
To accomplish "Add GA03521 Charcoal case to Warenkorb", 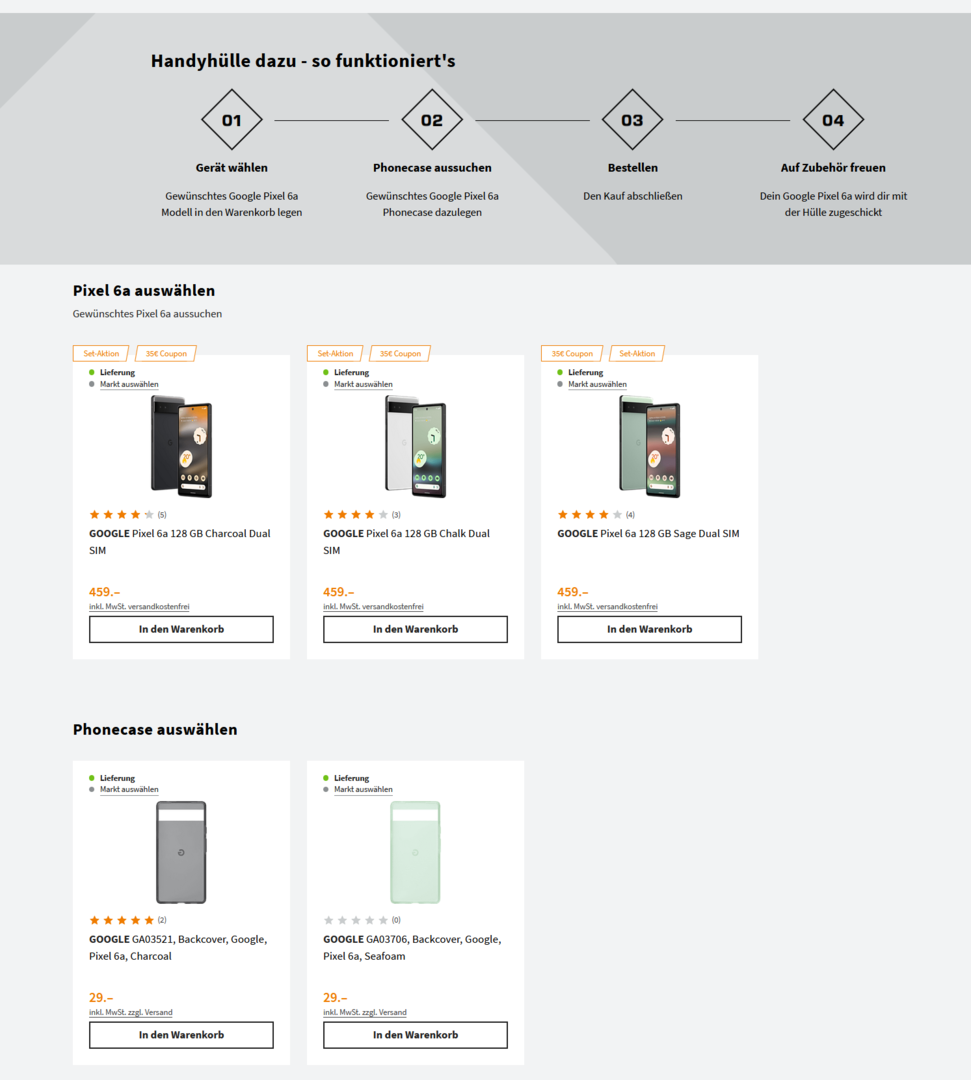I will pos(181,1035).
